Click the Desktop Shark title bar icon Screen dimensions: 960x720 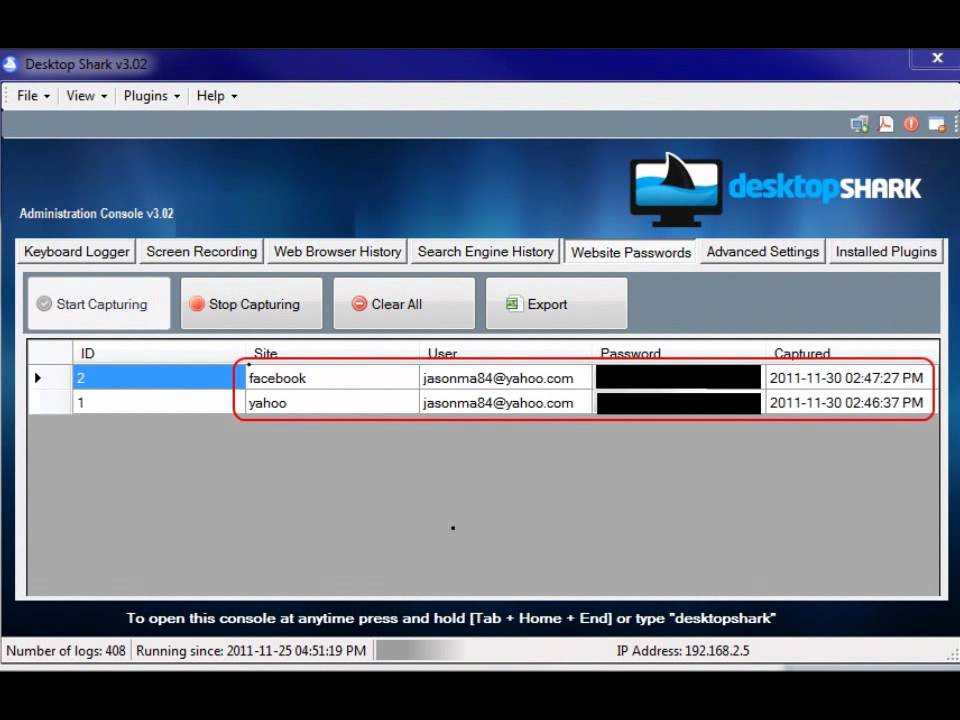[x=10, y=64]
